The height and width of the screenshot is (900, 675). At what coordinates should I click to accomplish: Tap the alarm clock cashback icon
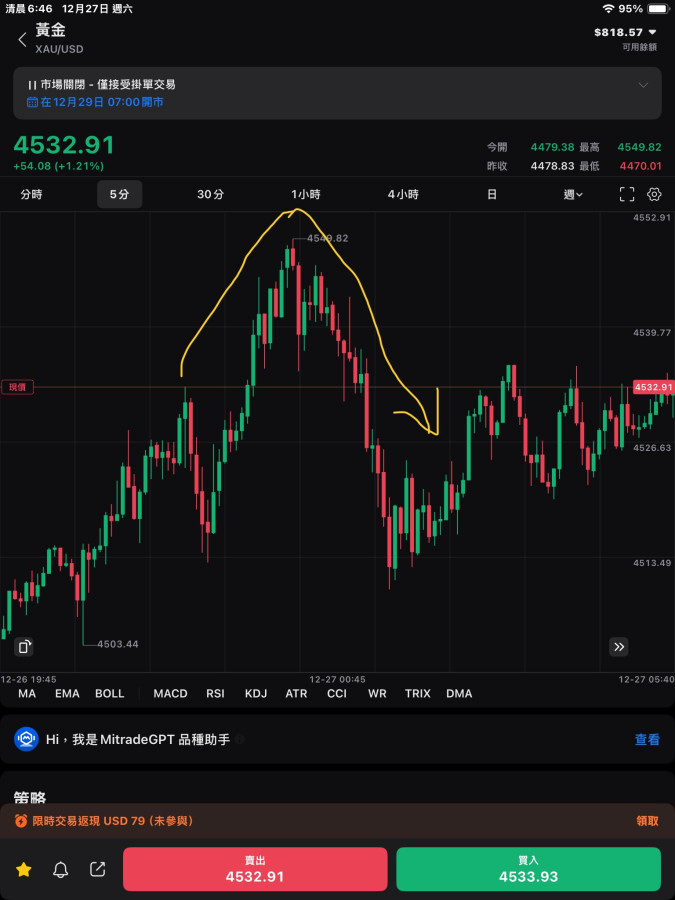tap(21, 821)
